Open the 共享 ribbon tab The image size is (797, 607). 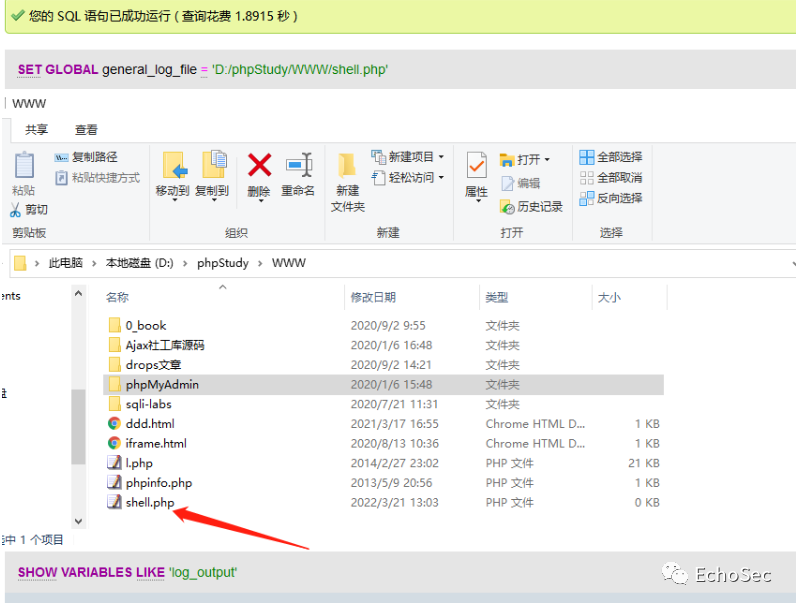coord(37,130)
